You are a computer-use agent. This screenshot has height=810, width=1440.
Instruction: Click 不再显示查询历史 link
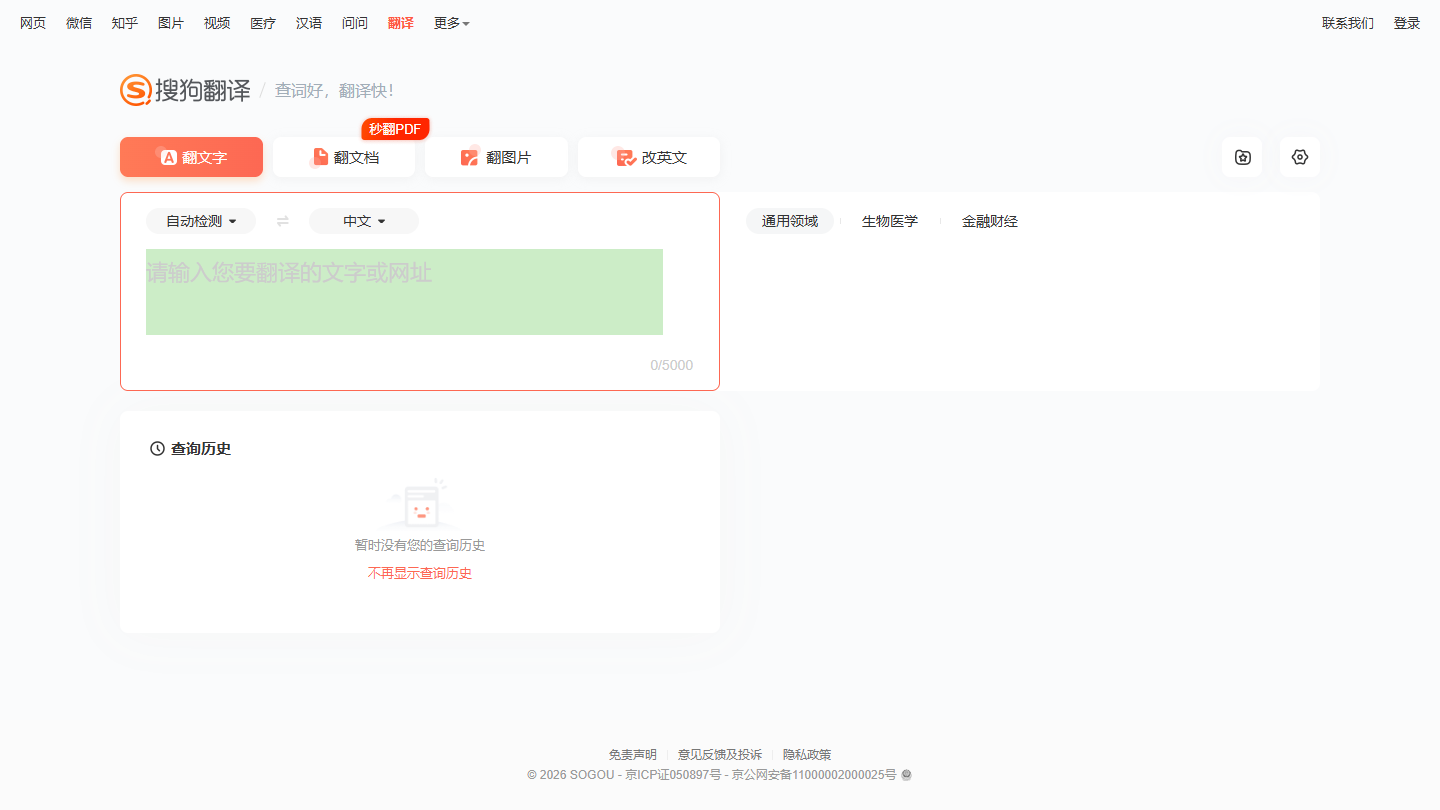(x=420, y=573)
